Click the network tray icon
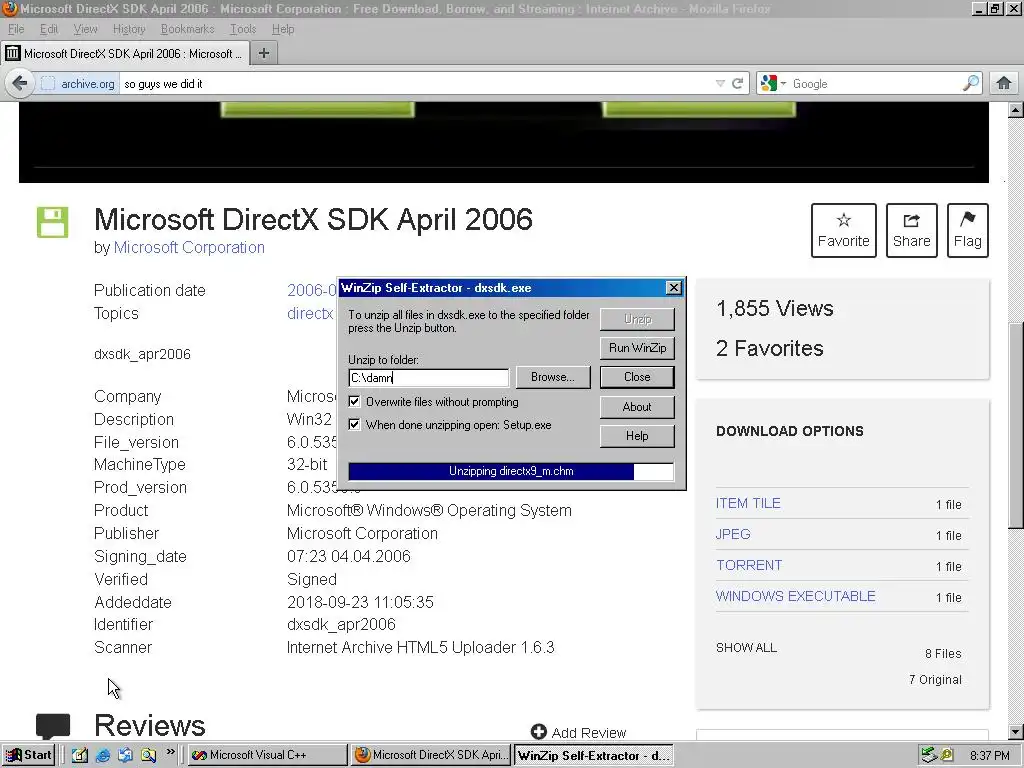 [929, 755]
